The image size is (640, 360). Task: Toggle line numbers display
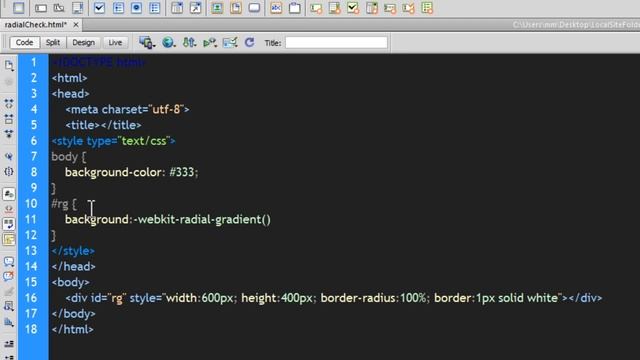pos(9,194)
